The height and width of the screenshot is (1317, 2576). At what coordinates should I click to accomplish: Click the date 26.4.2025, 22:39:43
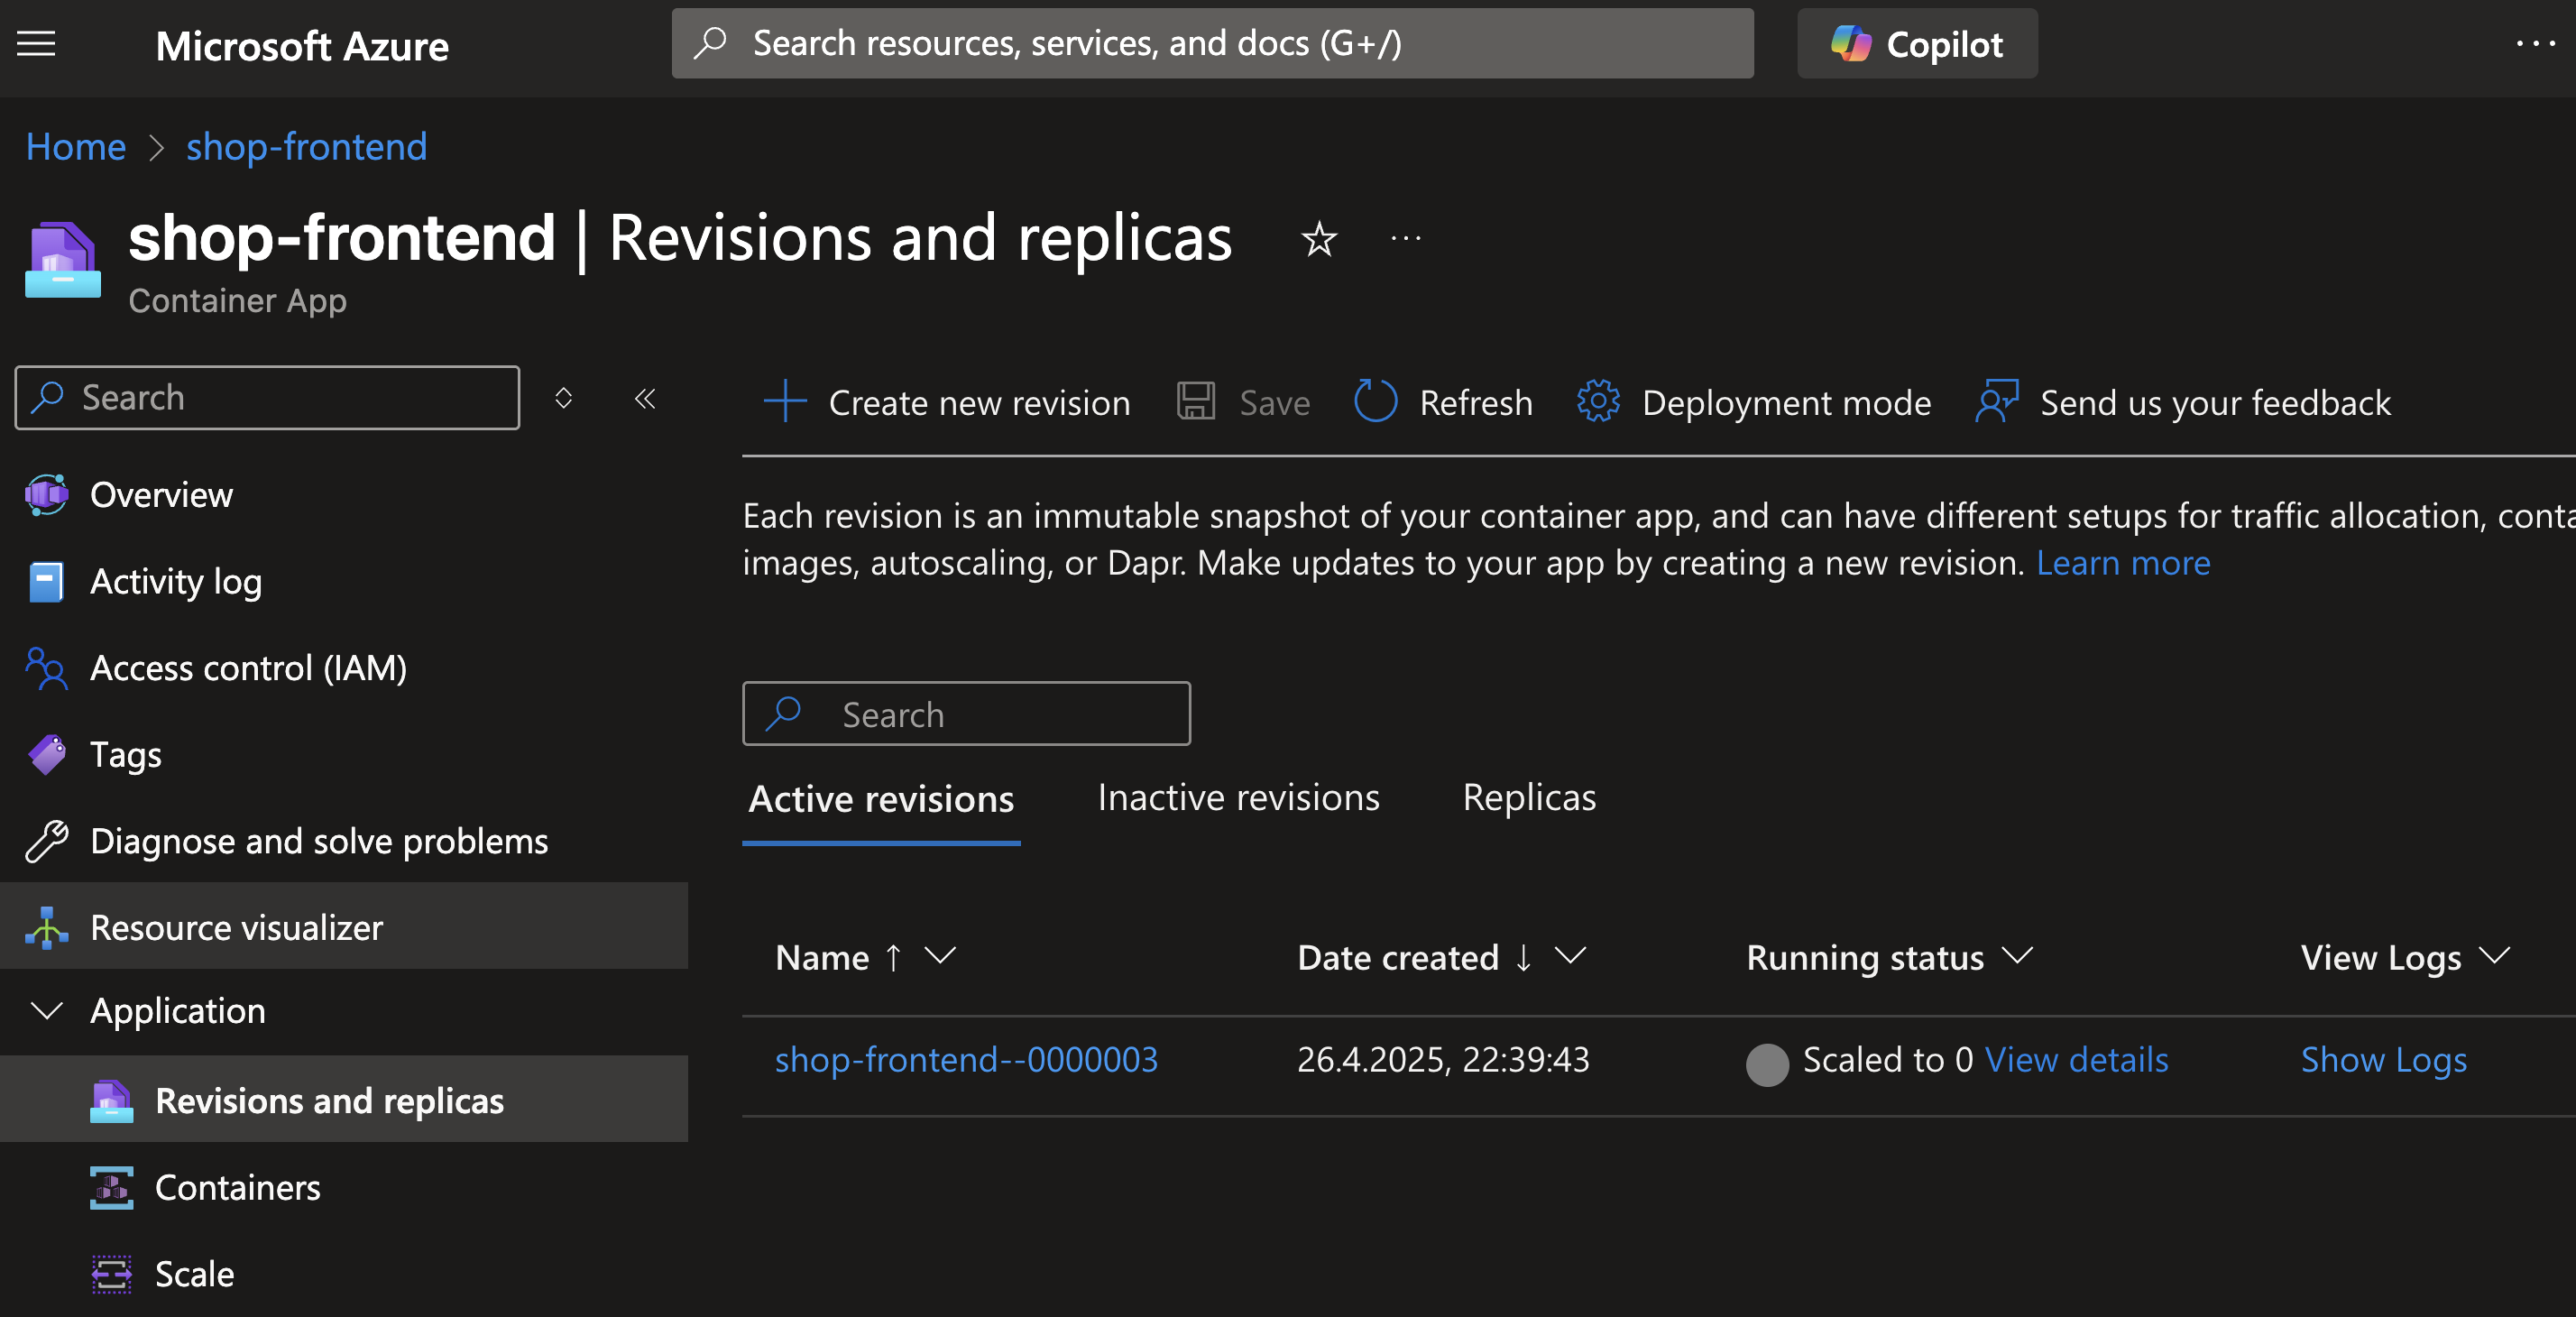[1443, 1059]
